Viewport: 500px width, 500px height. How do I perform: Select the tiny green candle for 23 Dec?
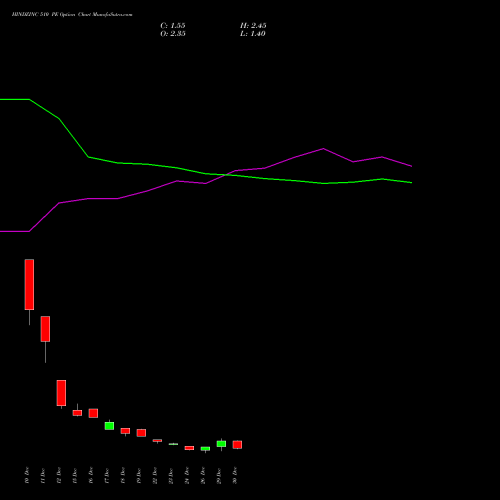[x=173, y=444]
